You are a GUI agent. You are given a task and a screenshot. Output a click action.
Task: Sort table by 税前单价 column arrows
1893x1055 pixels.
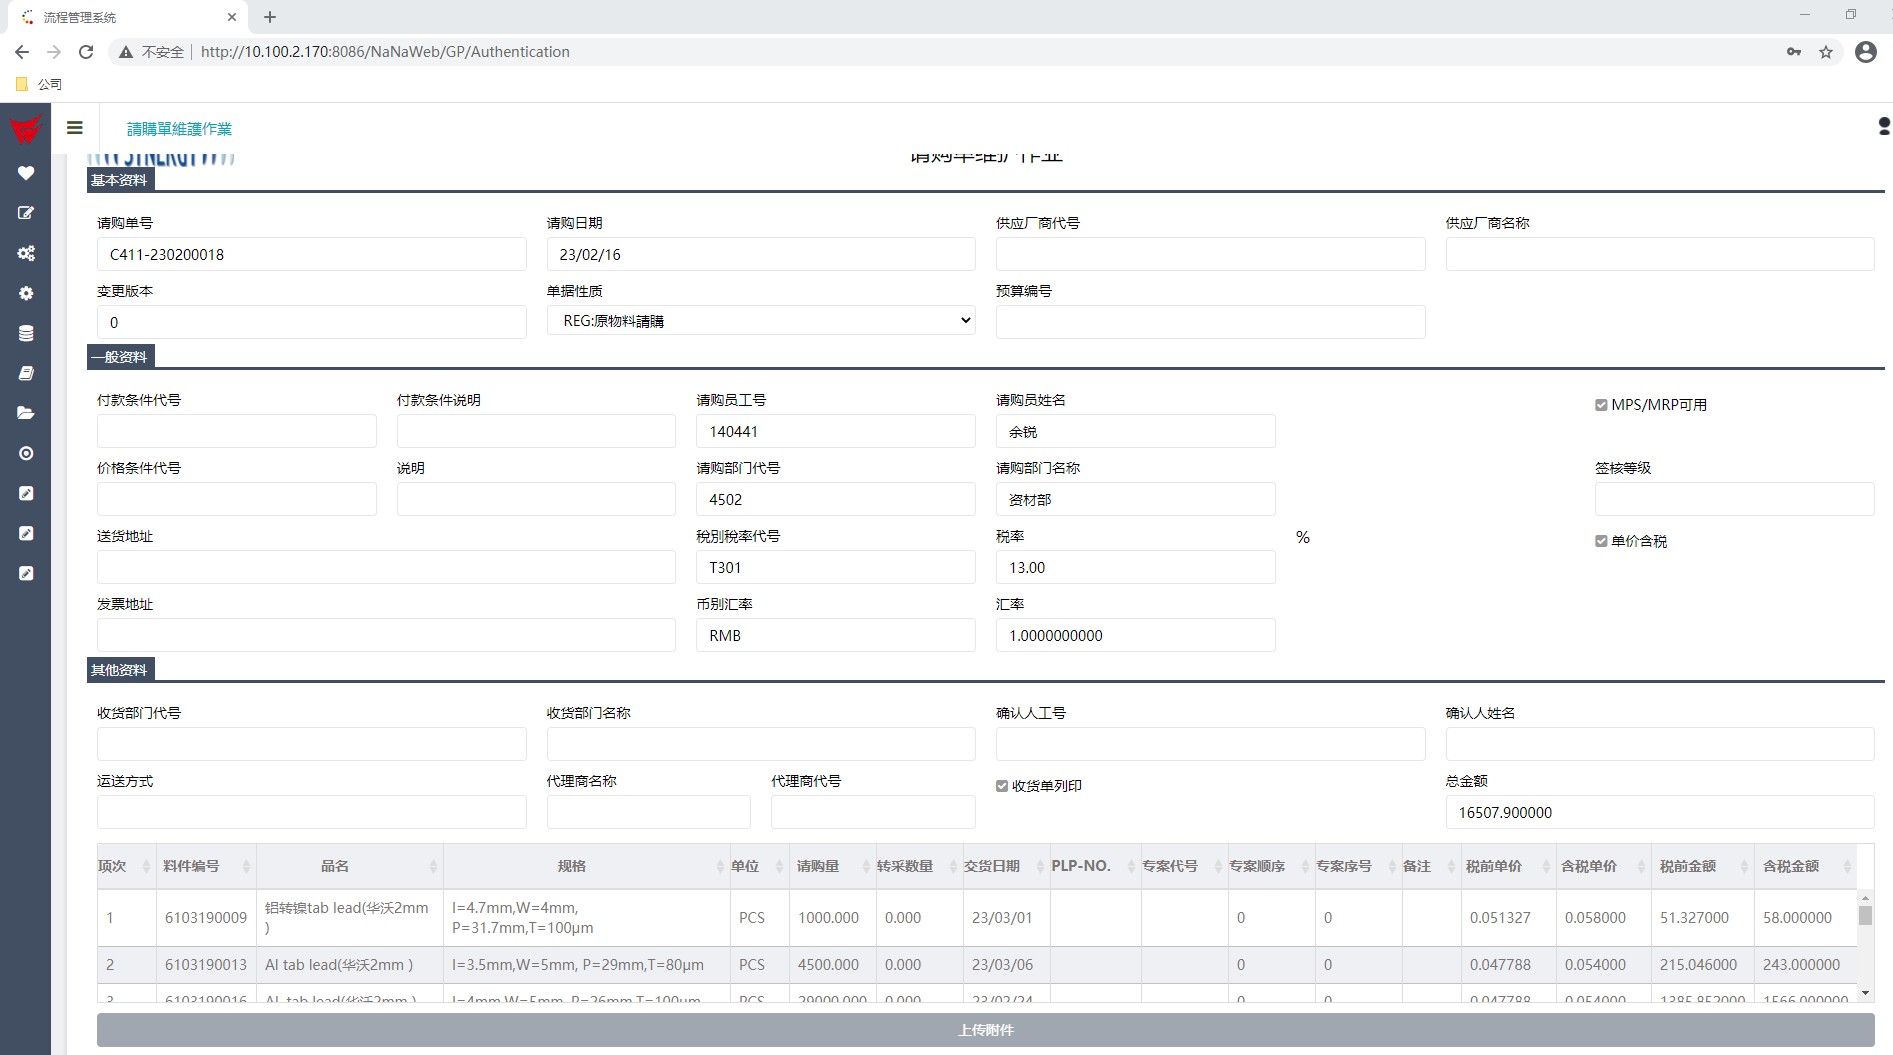point(1546,866)
